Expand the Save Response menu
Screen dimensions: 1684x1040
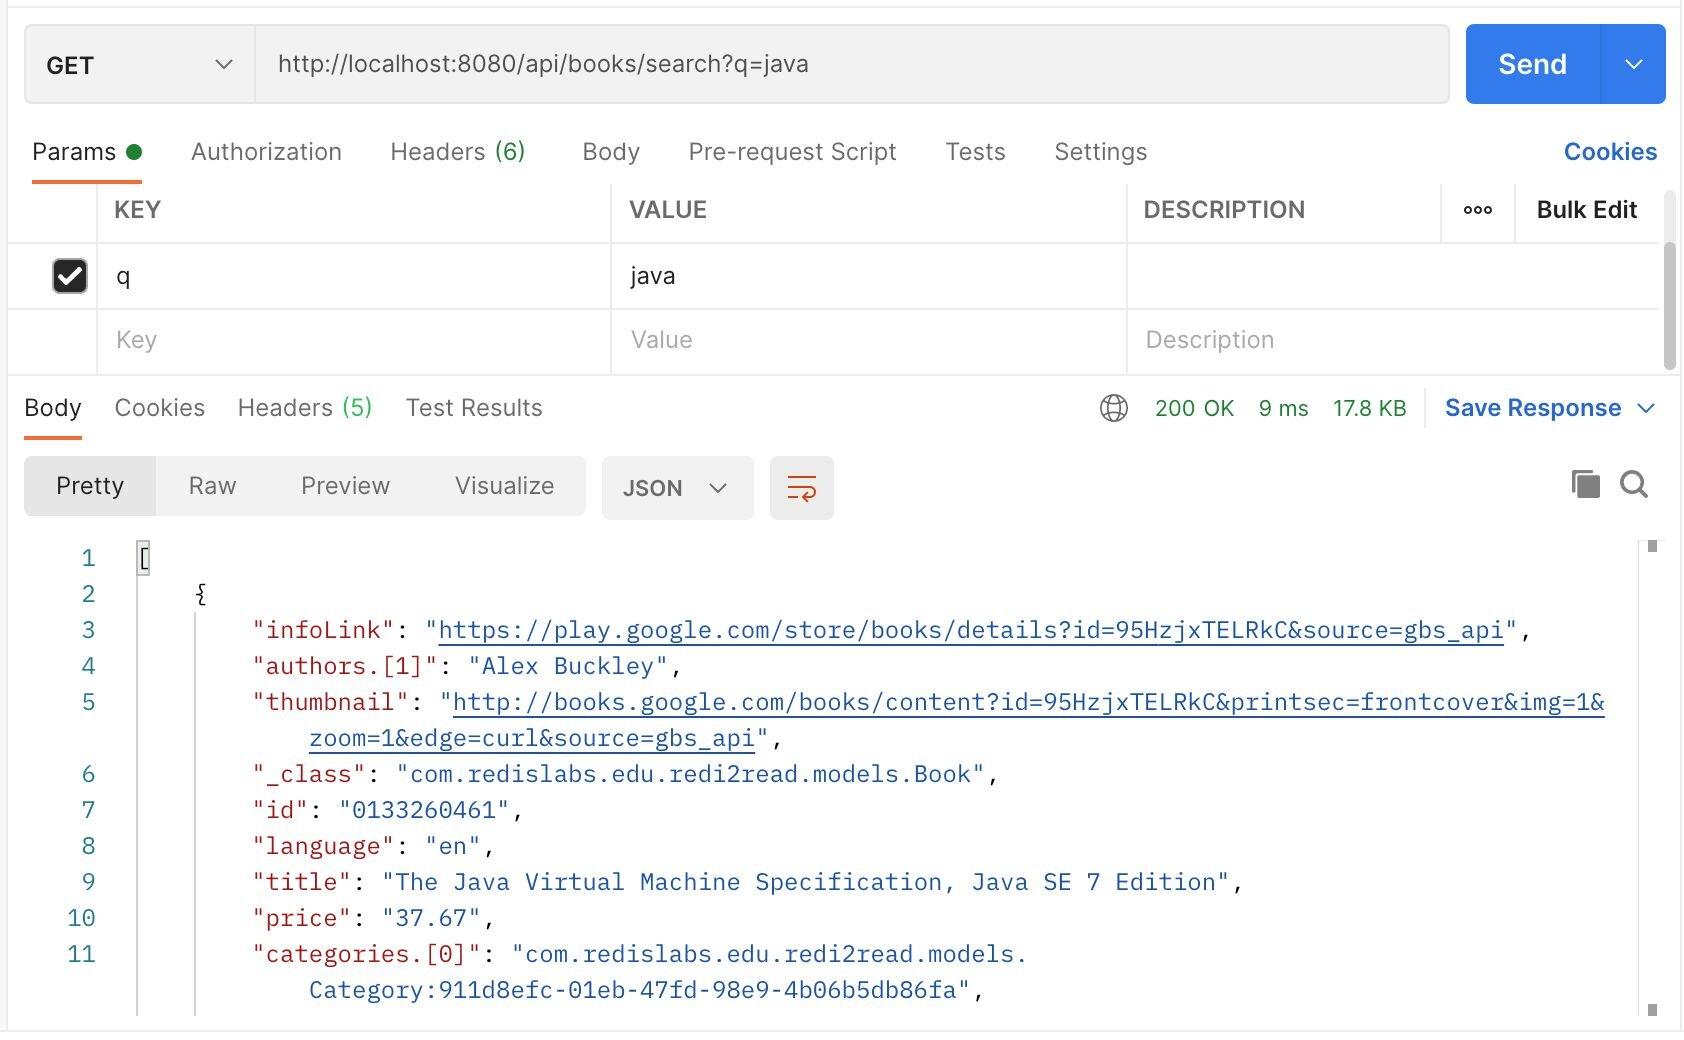pos(1550,408)
